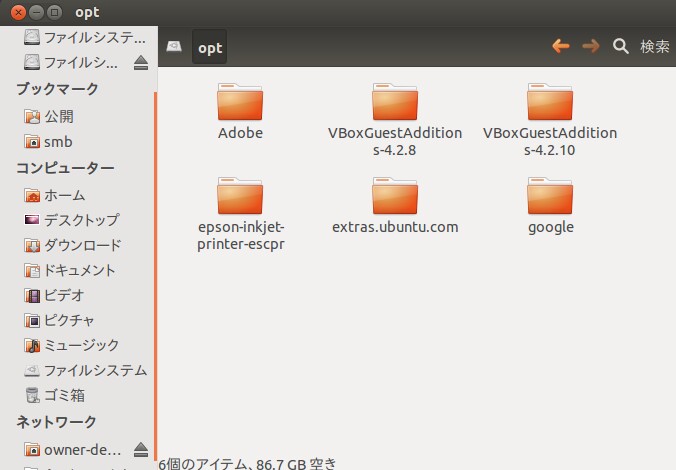Select the ファイルシ... drive with eject button
Image resolution: width=676 pixels, height=470 pixels.
point(71,63)
